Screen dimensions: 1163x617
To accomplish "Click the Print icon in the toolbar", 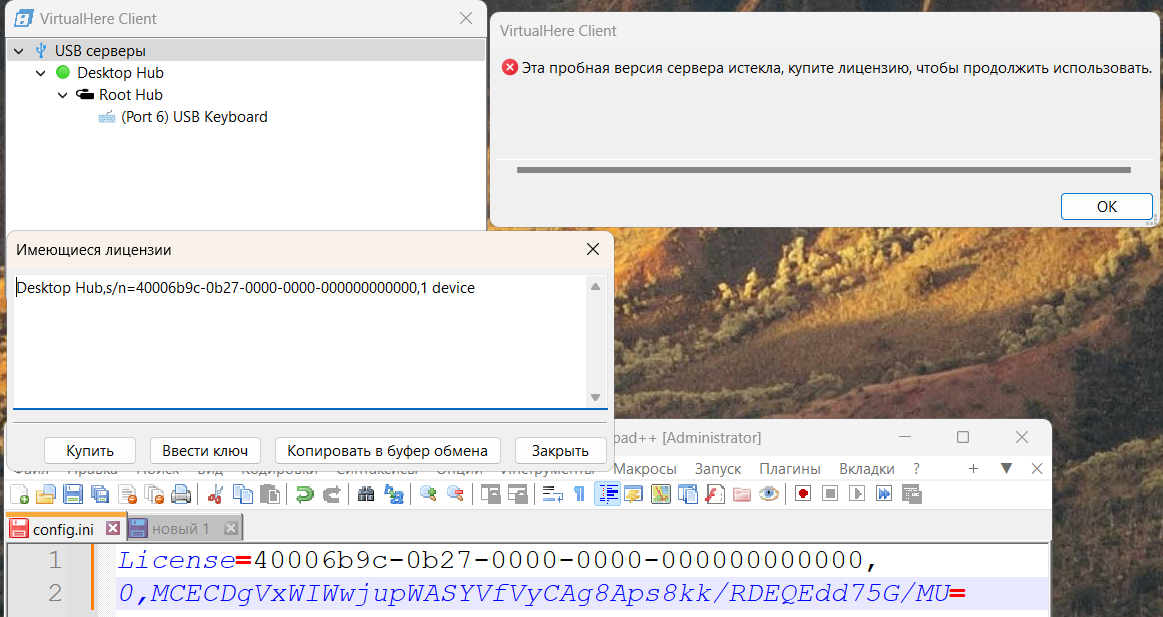I will tap(181, 493).
